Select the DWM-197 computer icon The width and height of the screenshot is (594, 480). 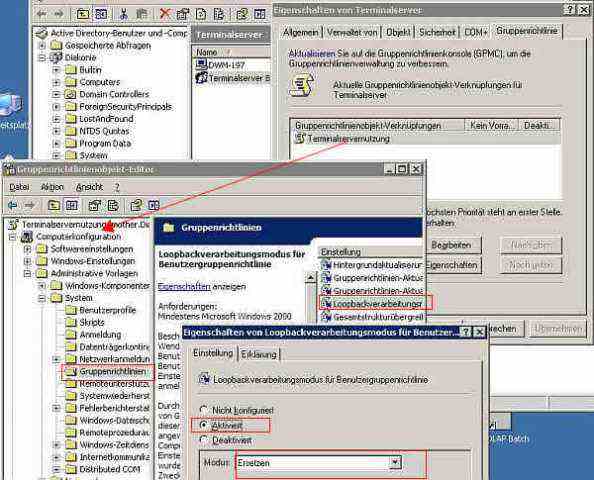click(x=201, y=65)
